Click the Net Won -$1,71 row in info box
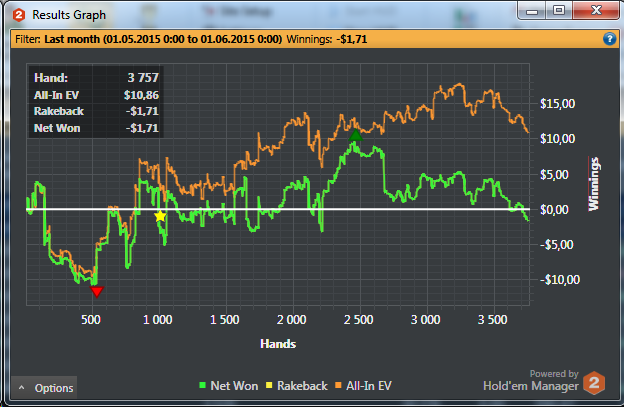This screenshot has height=407, width=624. 96,128
